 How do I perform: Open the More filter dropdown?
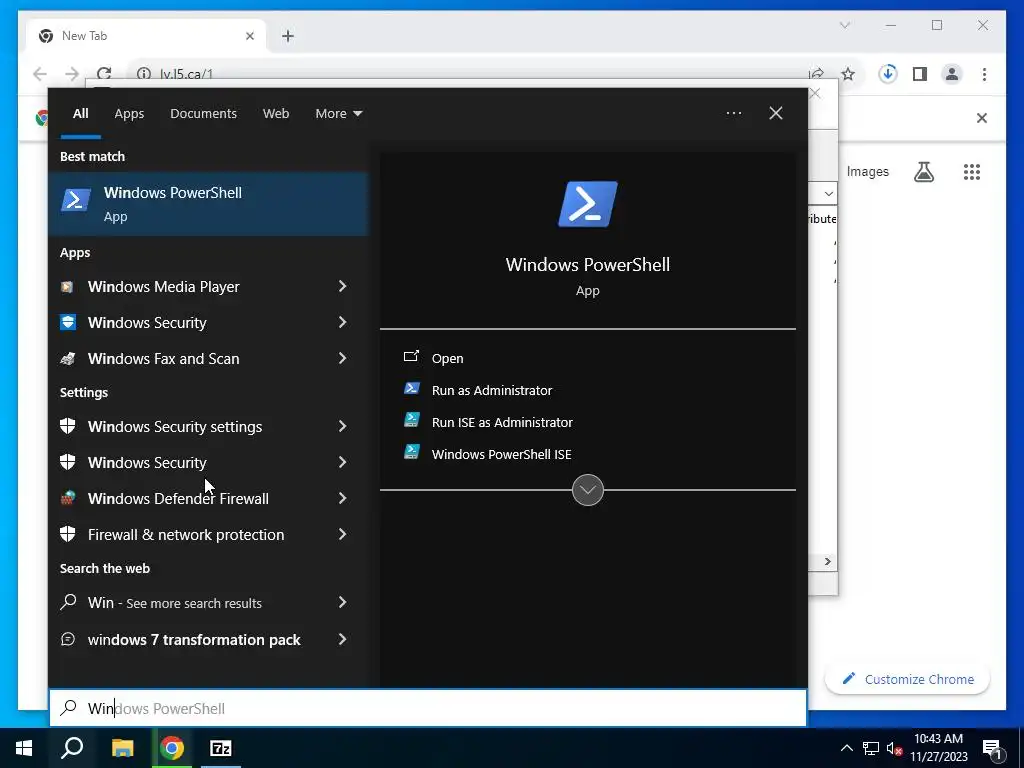click(338, 114)
